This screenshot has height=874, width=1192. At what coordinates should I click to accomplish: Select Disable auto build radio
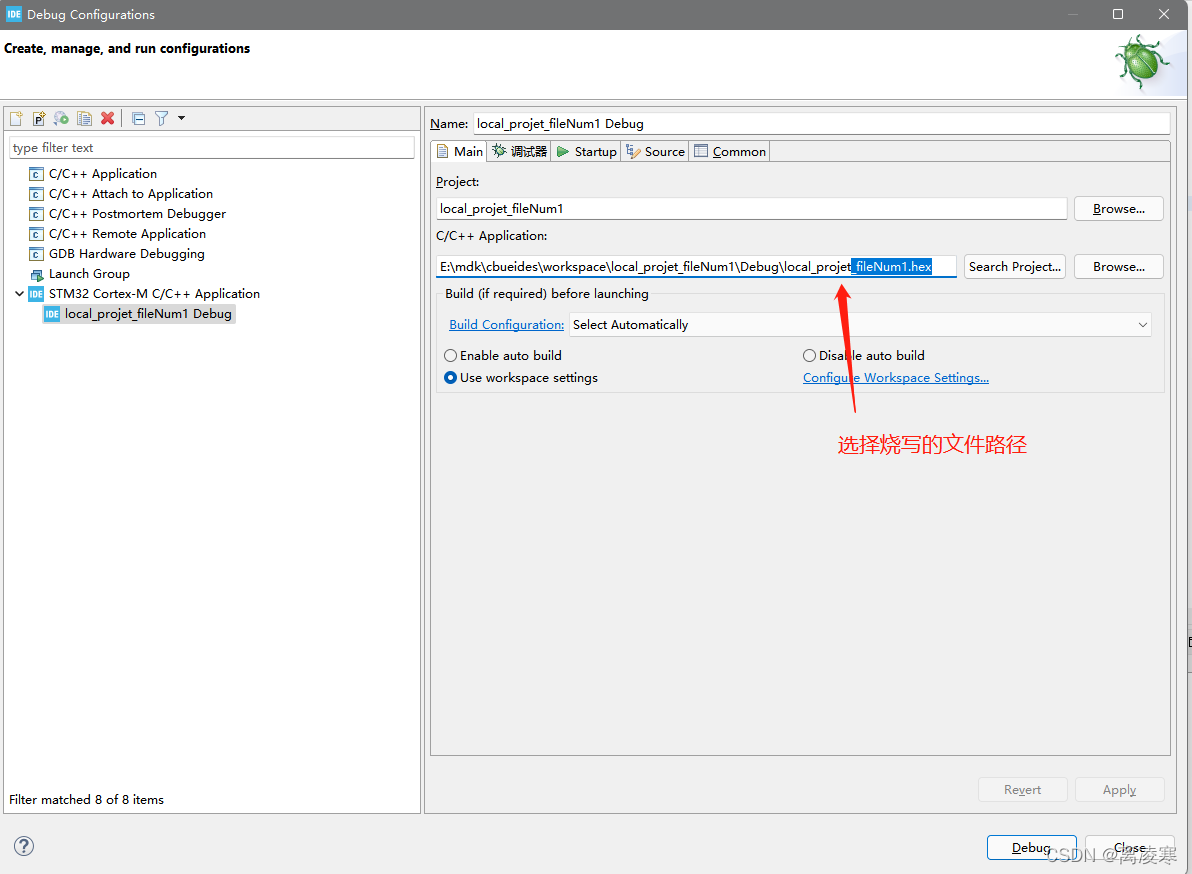pos(864,356)
